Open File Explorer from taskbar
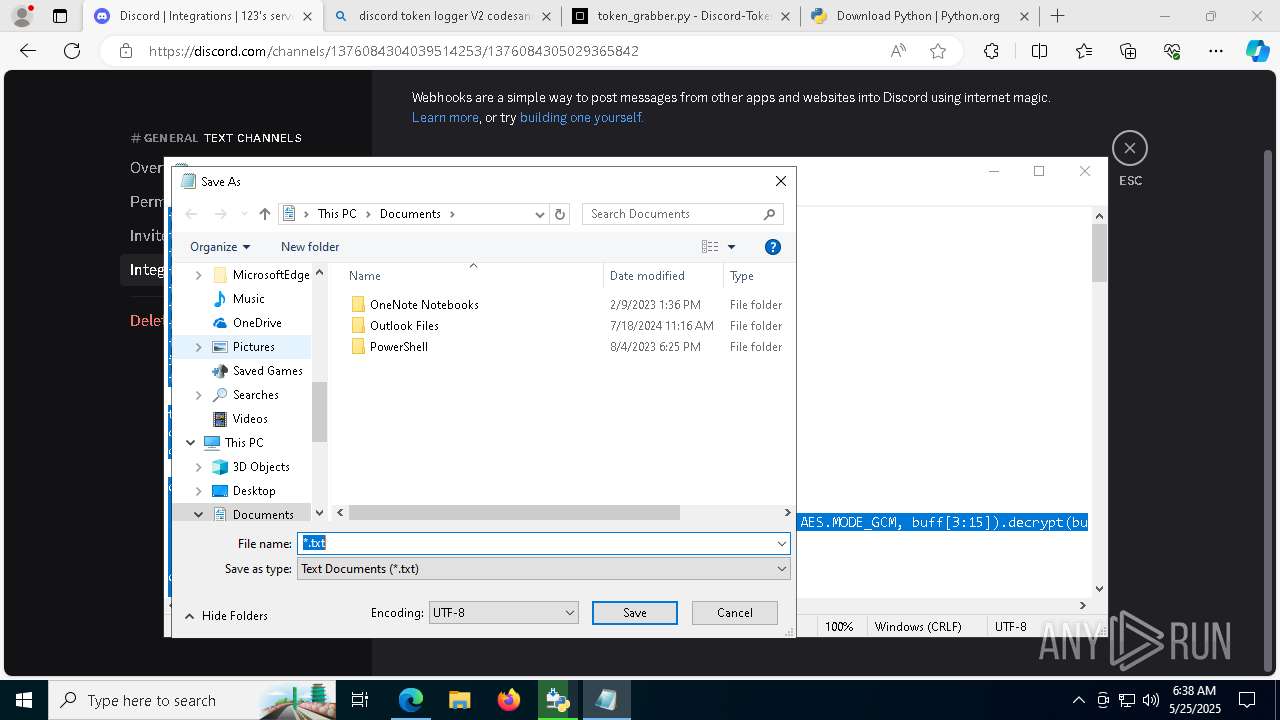This screenshot has width=1280, height=720. pos(460,700)
